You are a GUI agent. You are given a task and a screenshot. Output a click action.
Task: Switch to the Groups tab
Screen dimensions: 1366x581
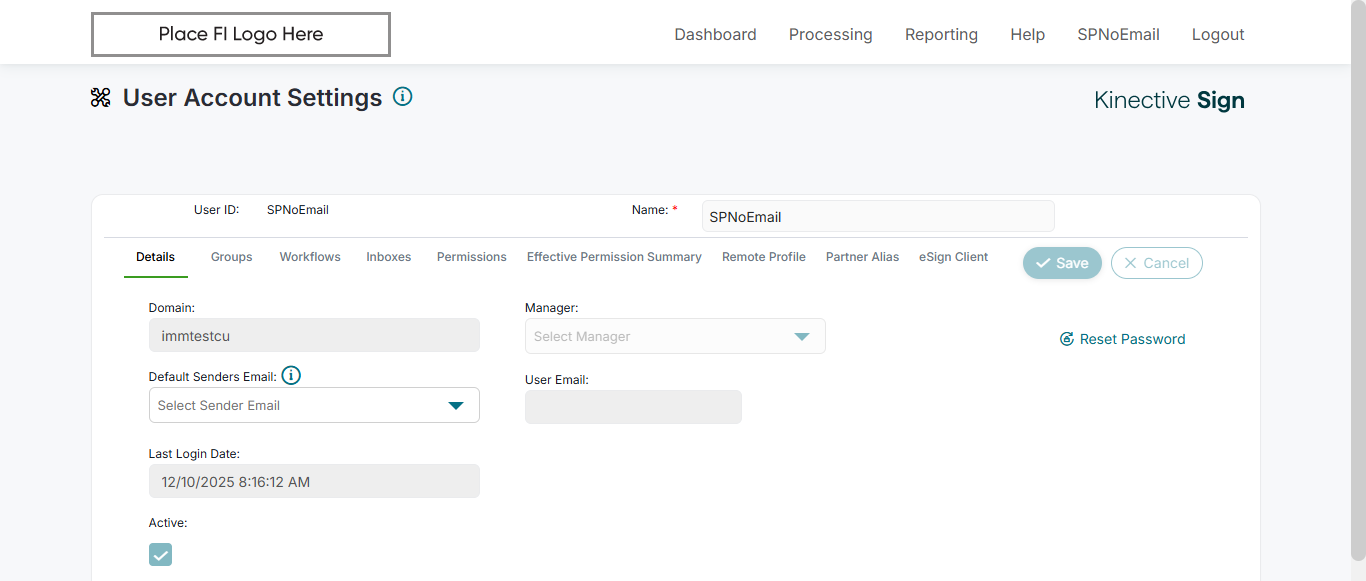231,257
